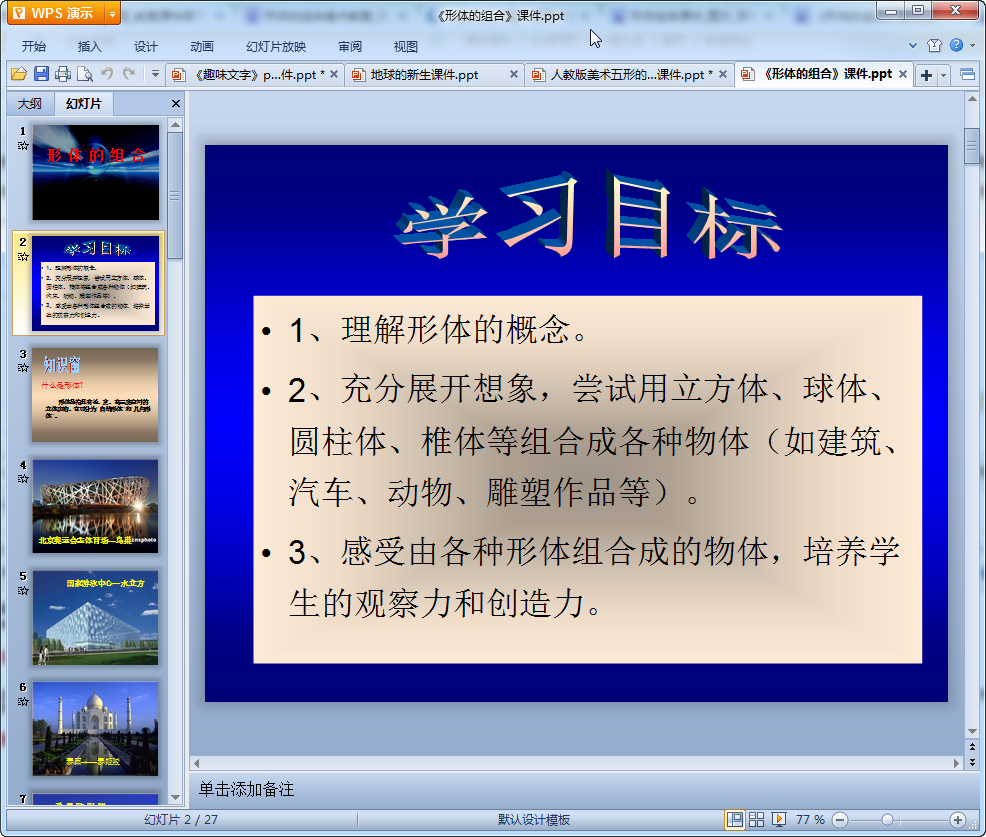Image resolution: width=986 pixels, height=837 pixels.
Task: Go to next slide with double-down arrow
Action: [x=972, y=762]
